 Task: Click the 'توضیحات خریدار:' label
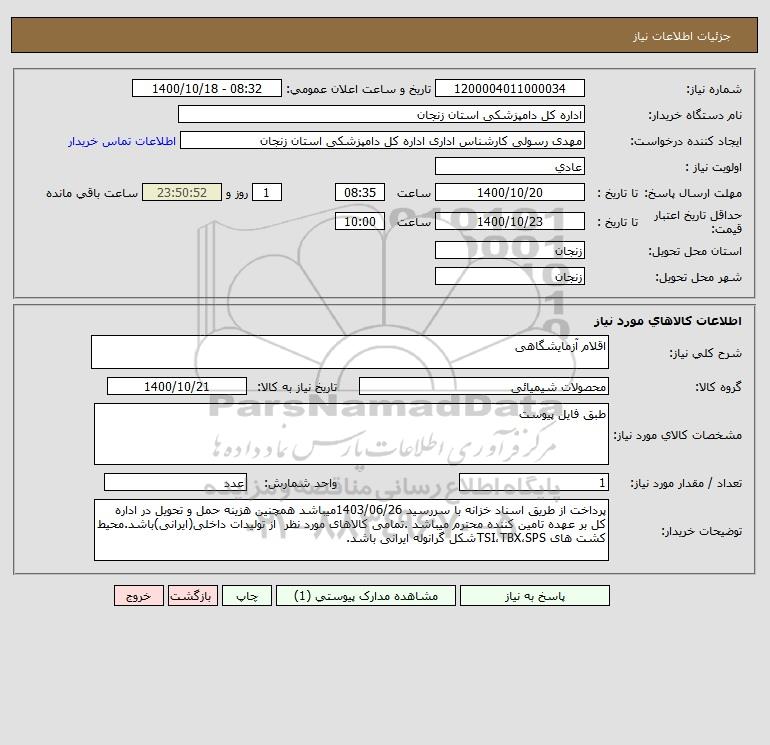[702, 531]
